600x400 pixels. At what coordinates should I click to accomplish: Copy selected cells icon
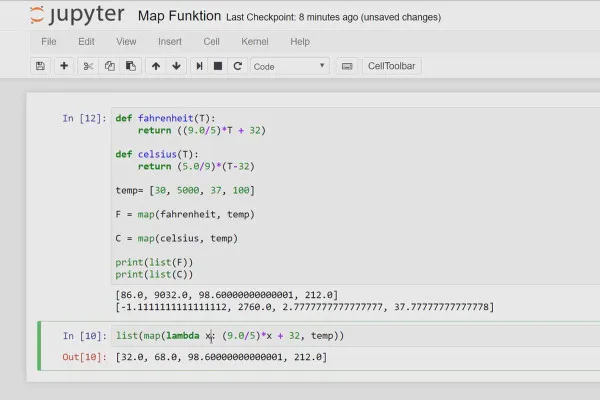click(109, 66)
